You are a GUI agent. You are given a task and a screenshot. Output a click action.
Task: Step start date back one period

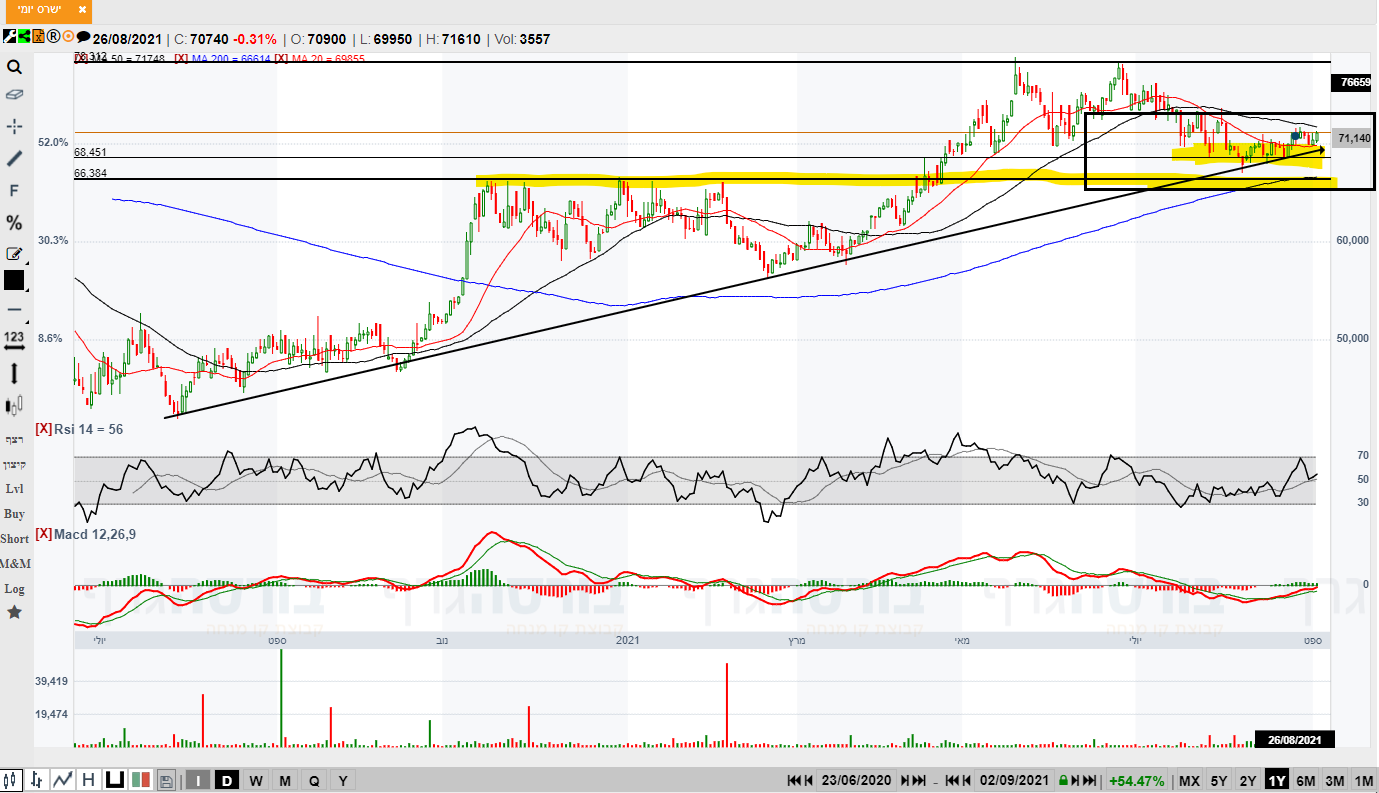tap(808, 780)
